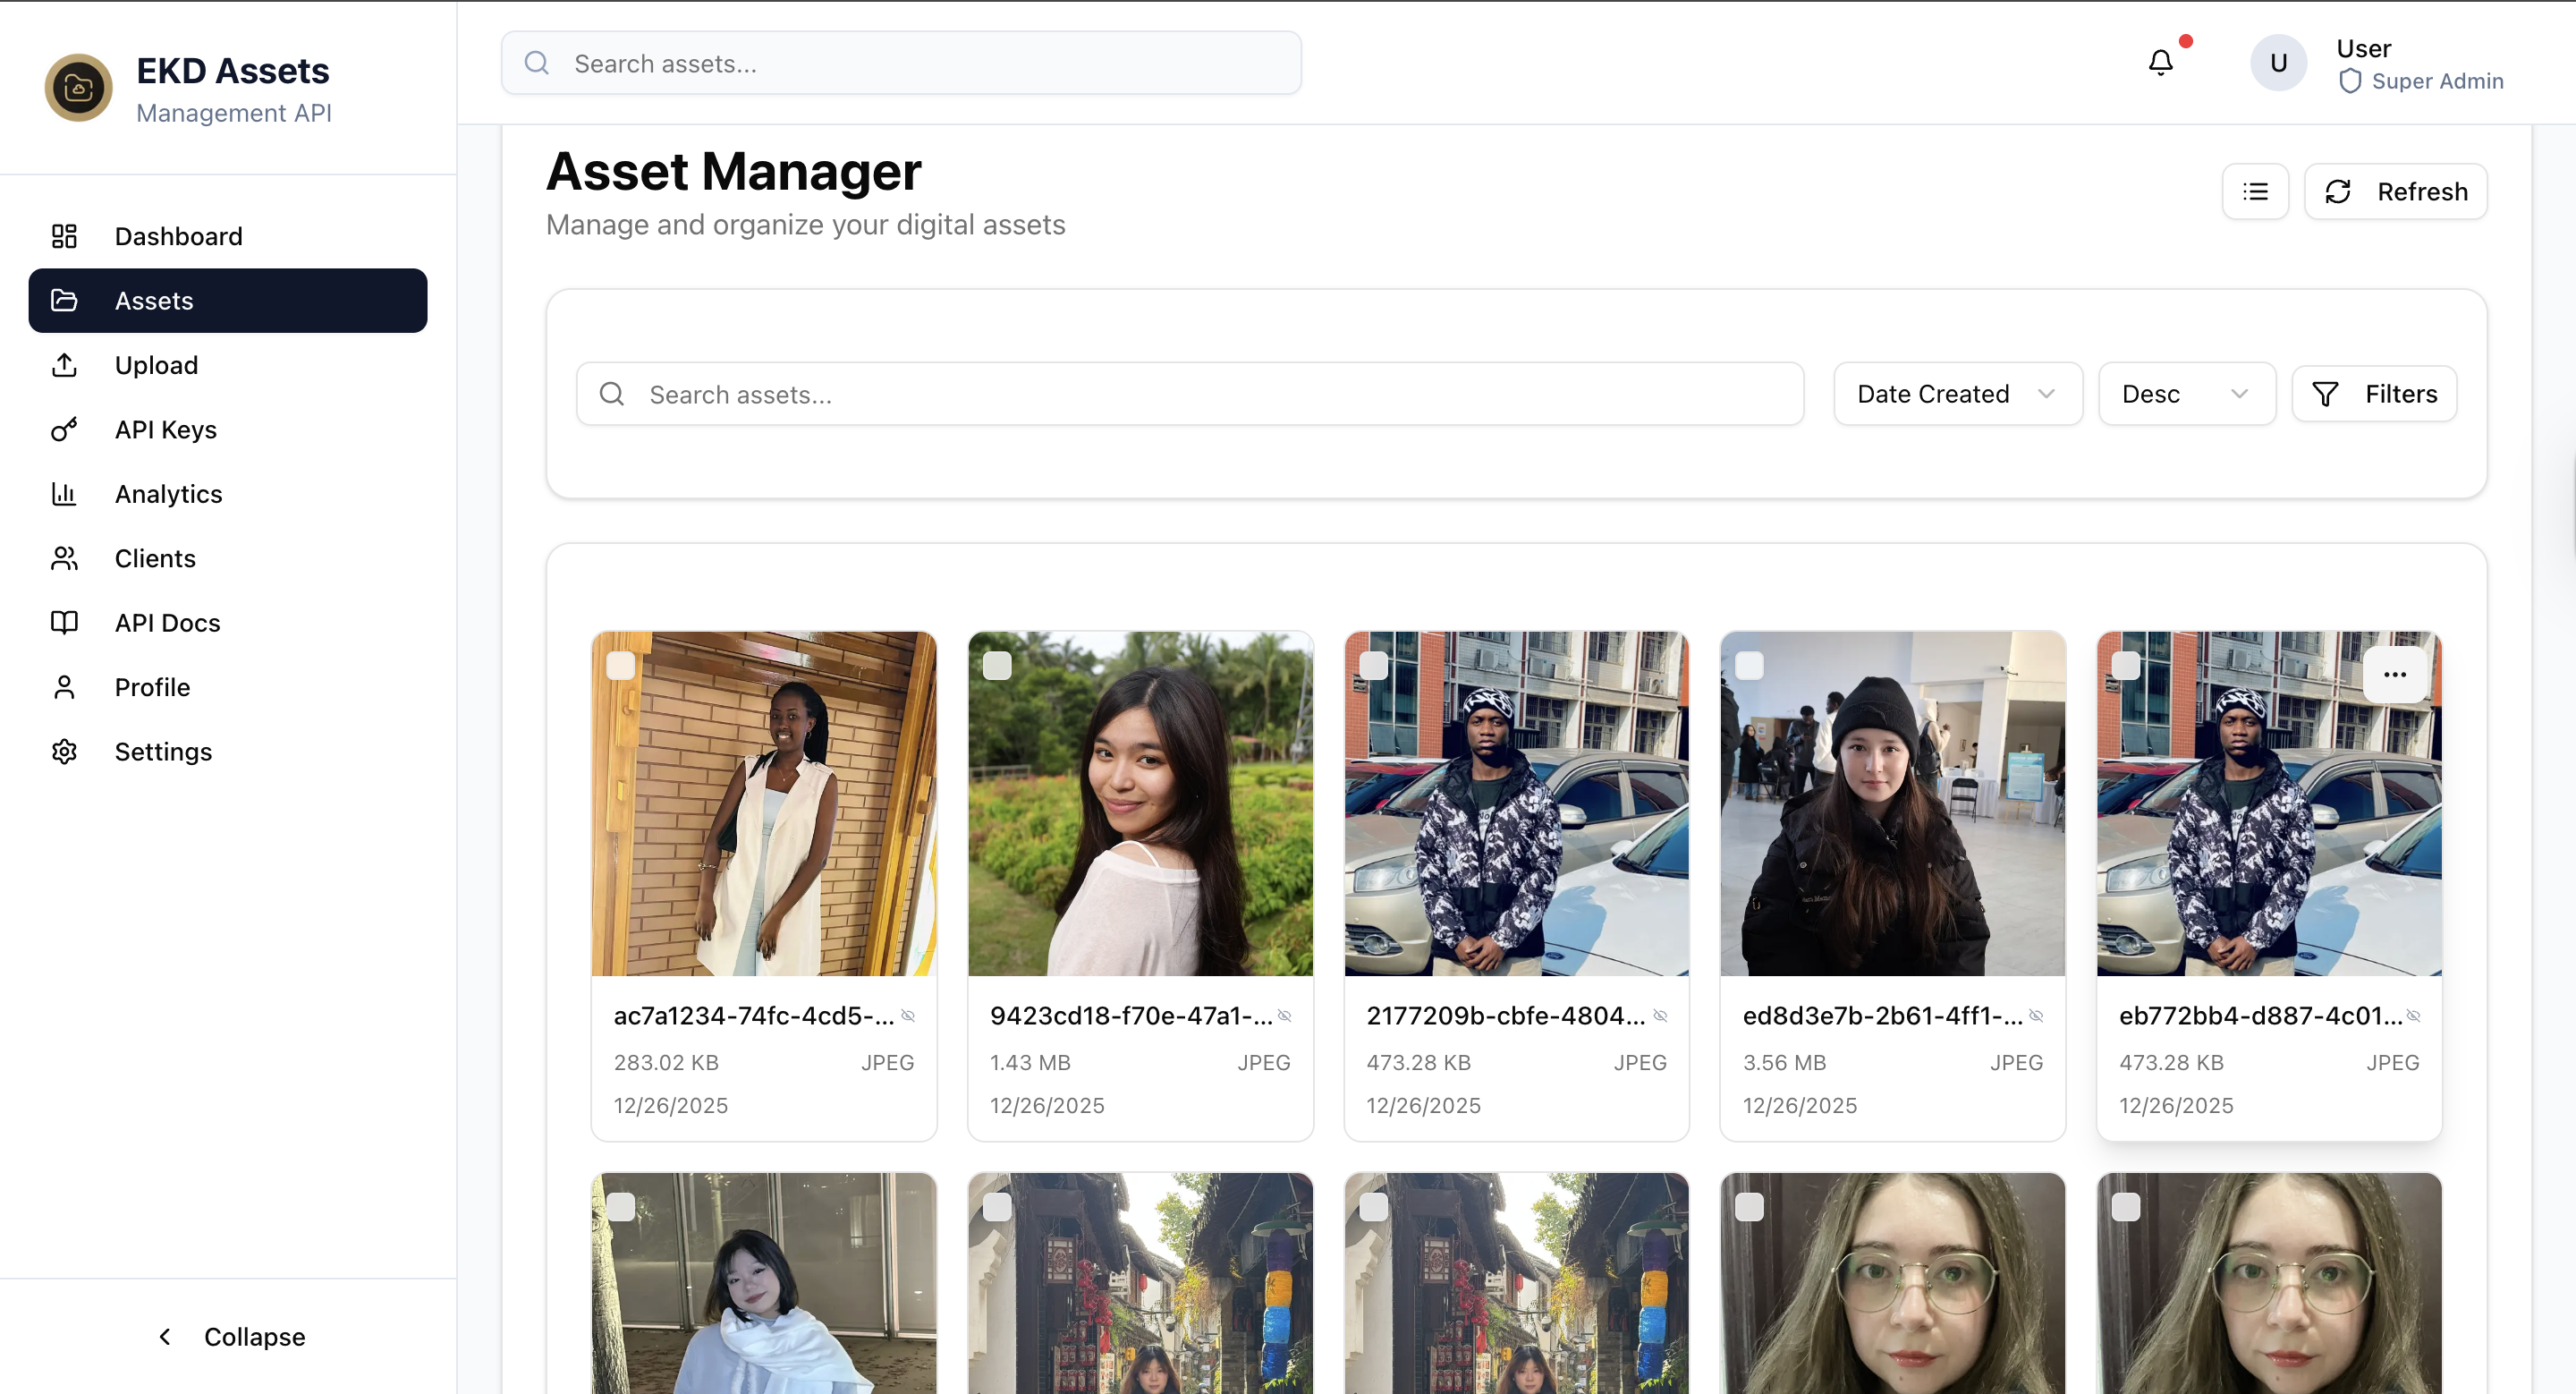Click the Super Admin shield icon
The width and height of the screenshot is (2576, 1394).
2350,81
